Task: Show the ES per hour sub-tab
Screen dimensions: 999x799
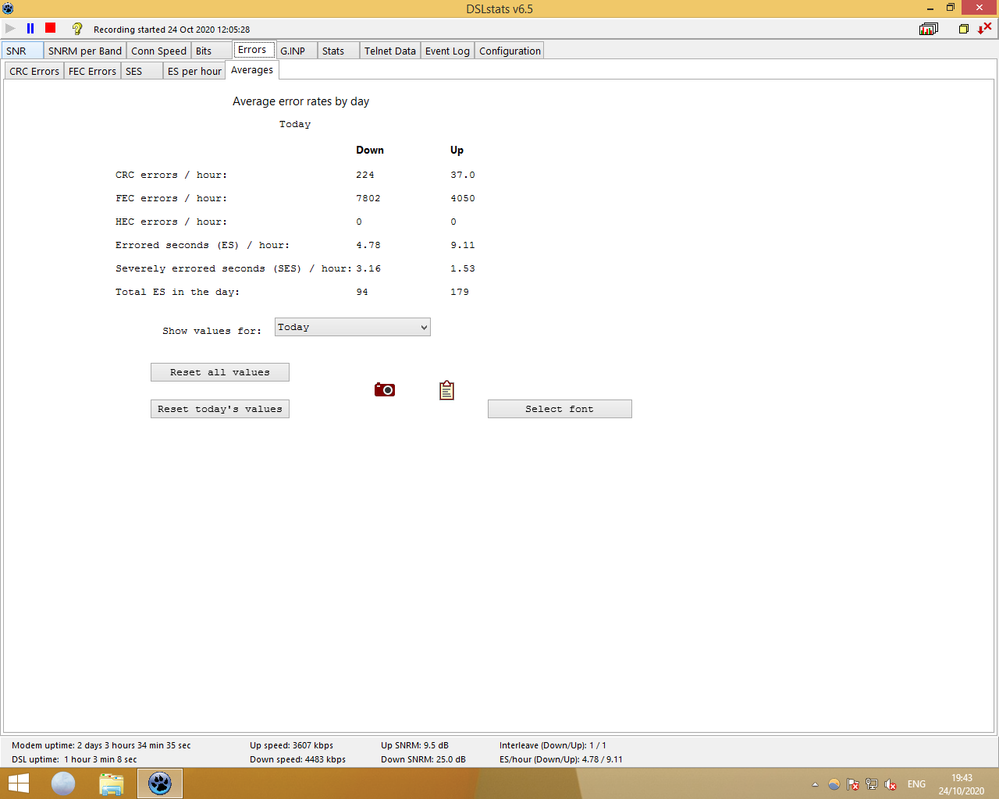Action: [194, 71]
